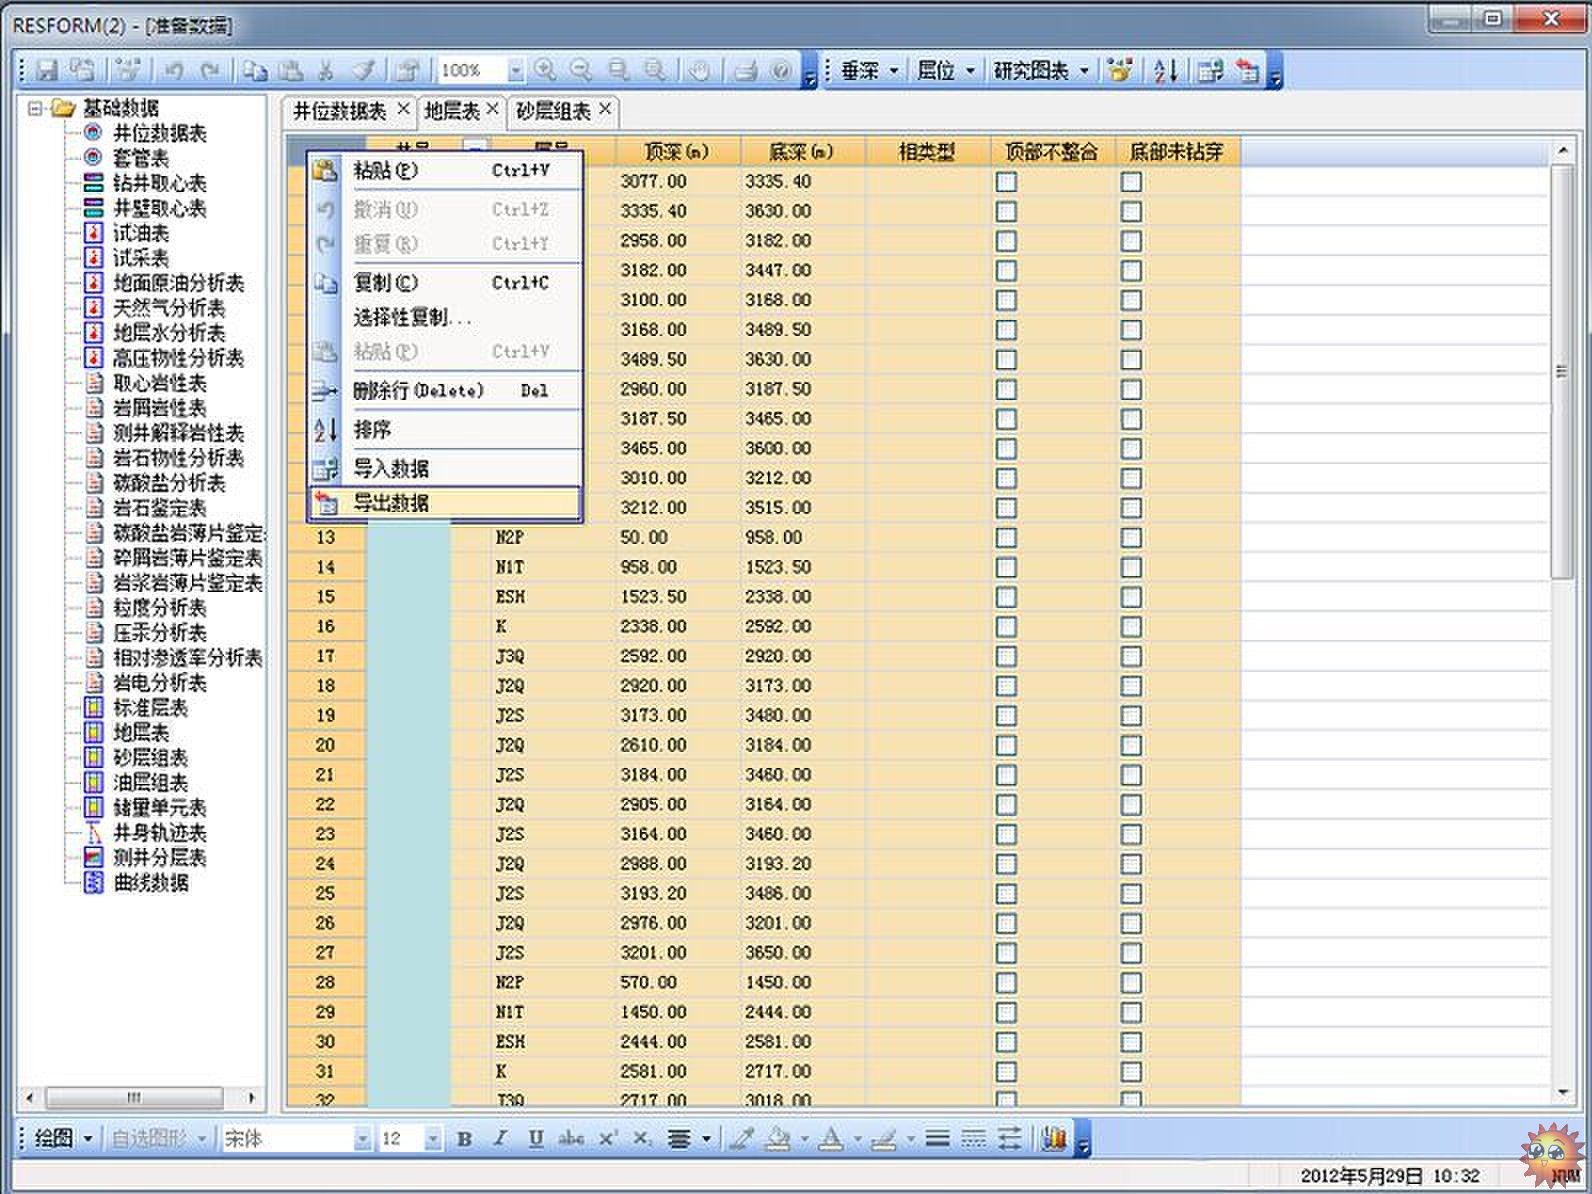Choose 删除行 (Delete) from the context menu

click(x=444, y=391)
